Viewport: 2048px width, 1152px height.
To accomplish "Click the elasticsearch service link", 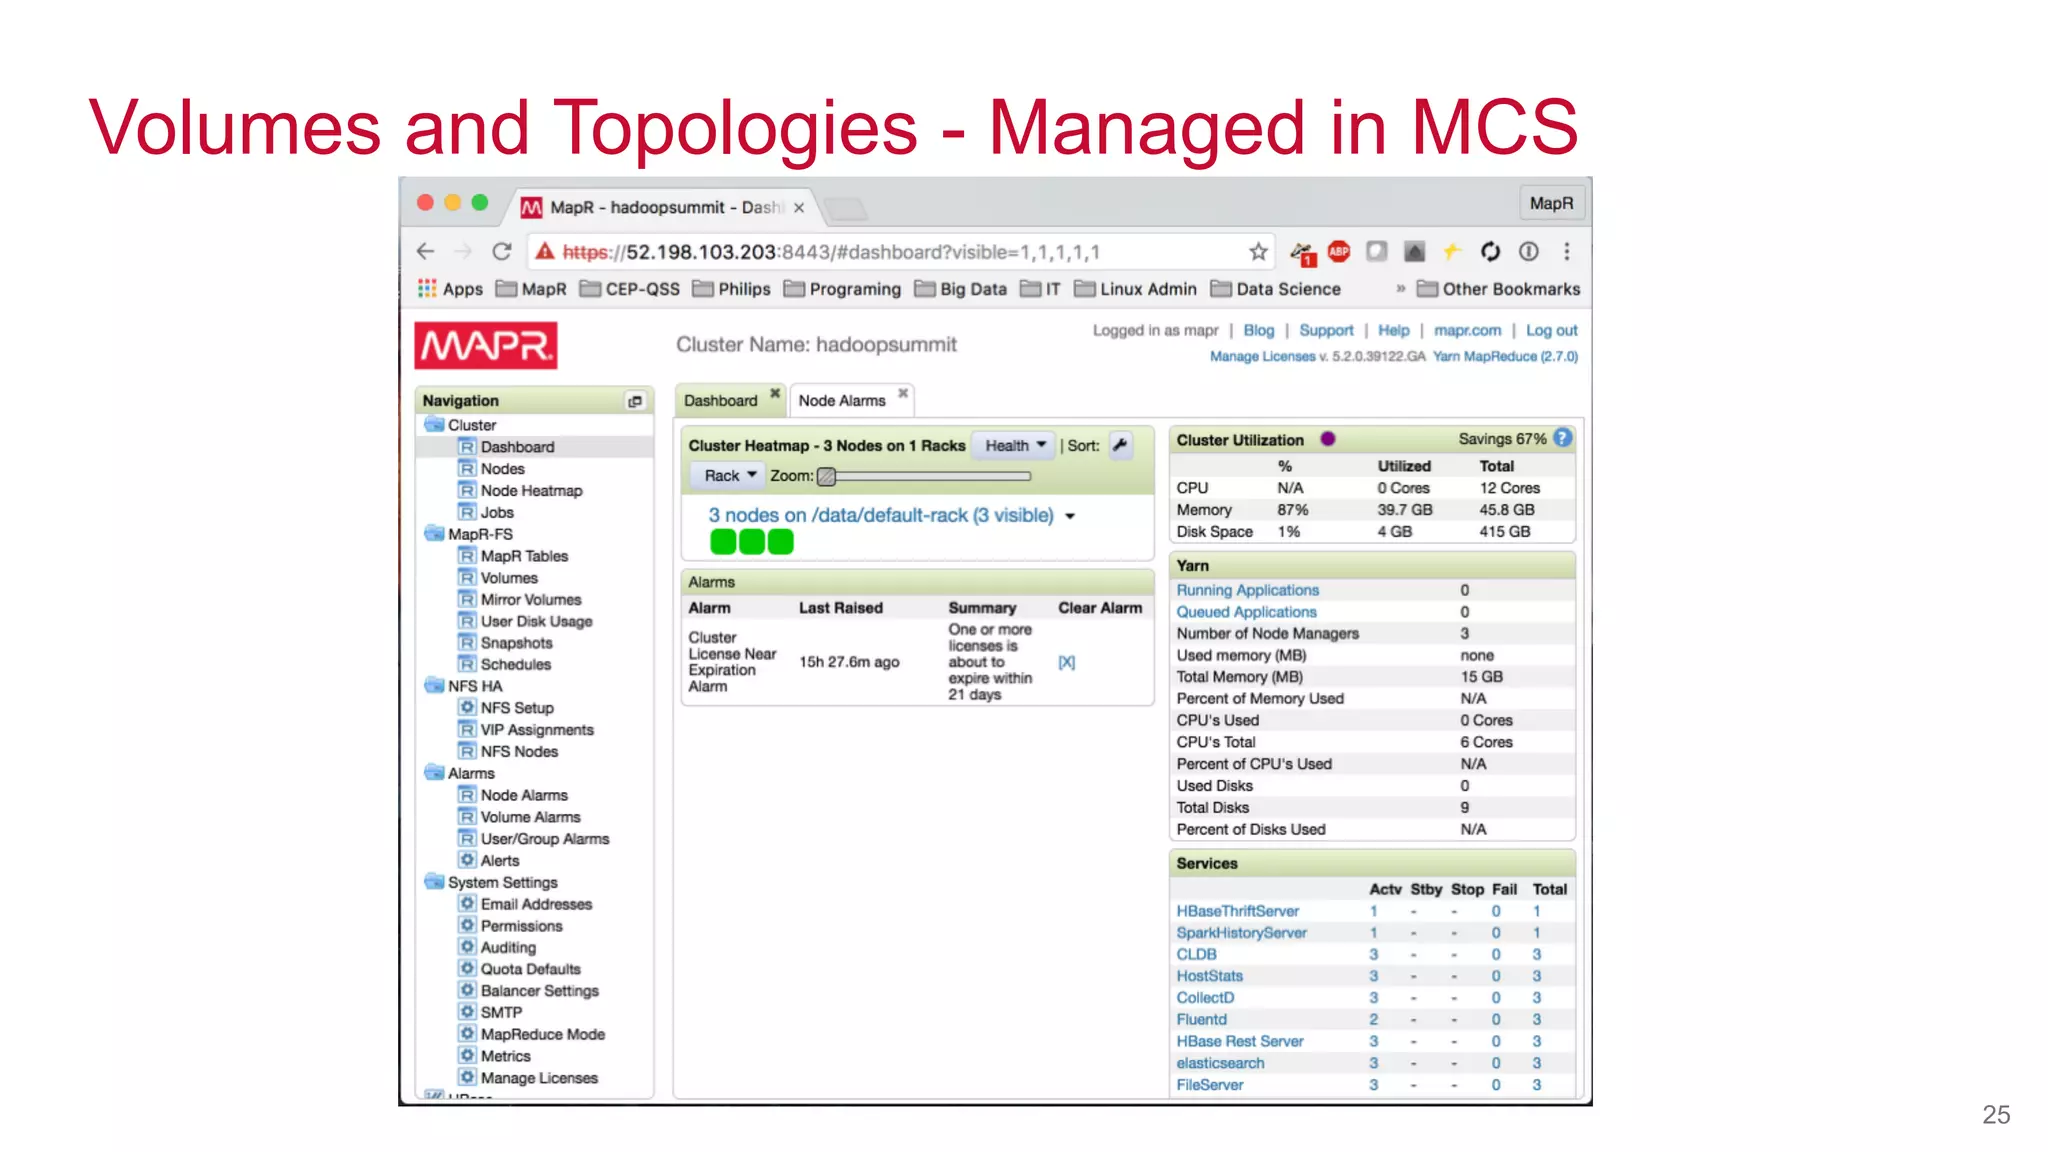I will coord(1220,1063).
